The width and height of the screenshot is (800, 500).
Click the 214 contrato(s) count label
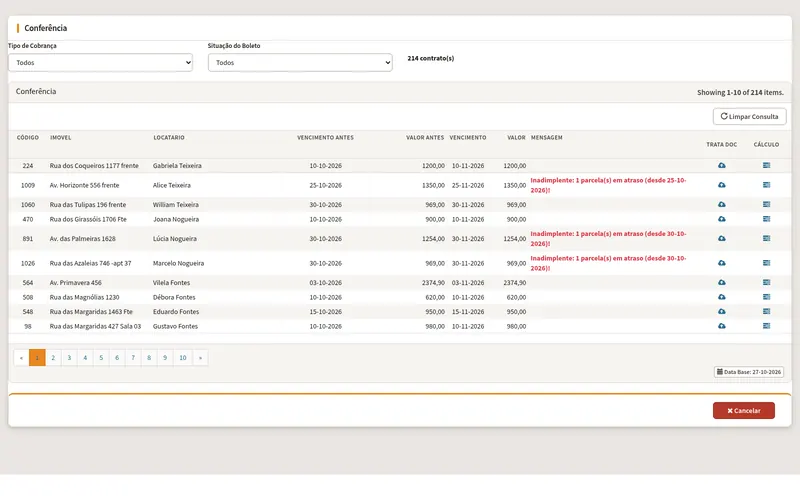point(431,58)
